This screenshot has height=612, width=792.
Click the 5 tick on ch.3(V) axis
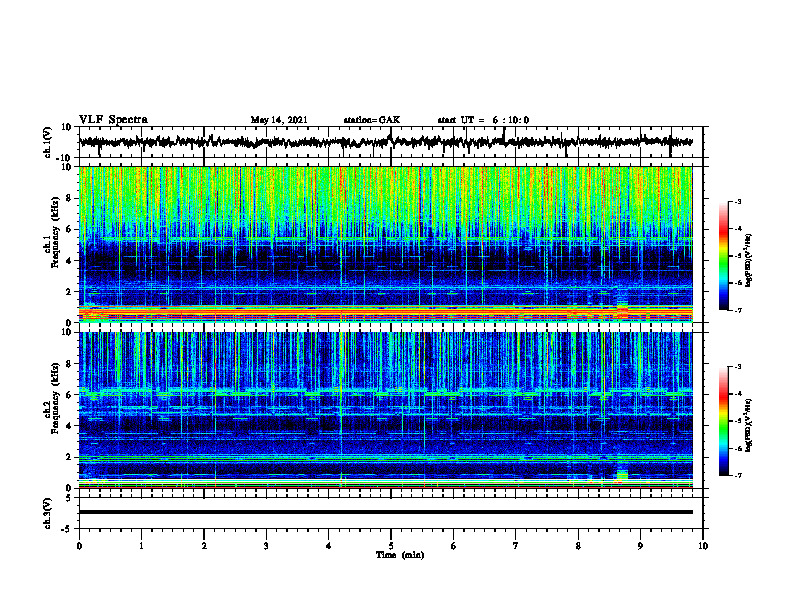(x=70, y=498)
